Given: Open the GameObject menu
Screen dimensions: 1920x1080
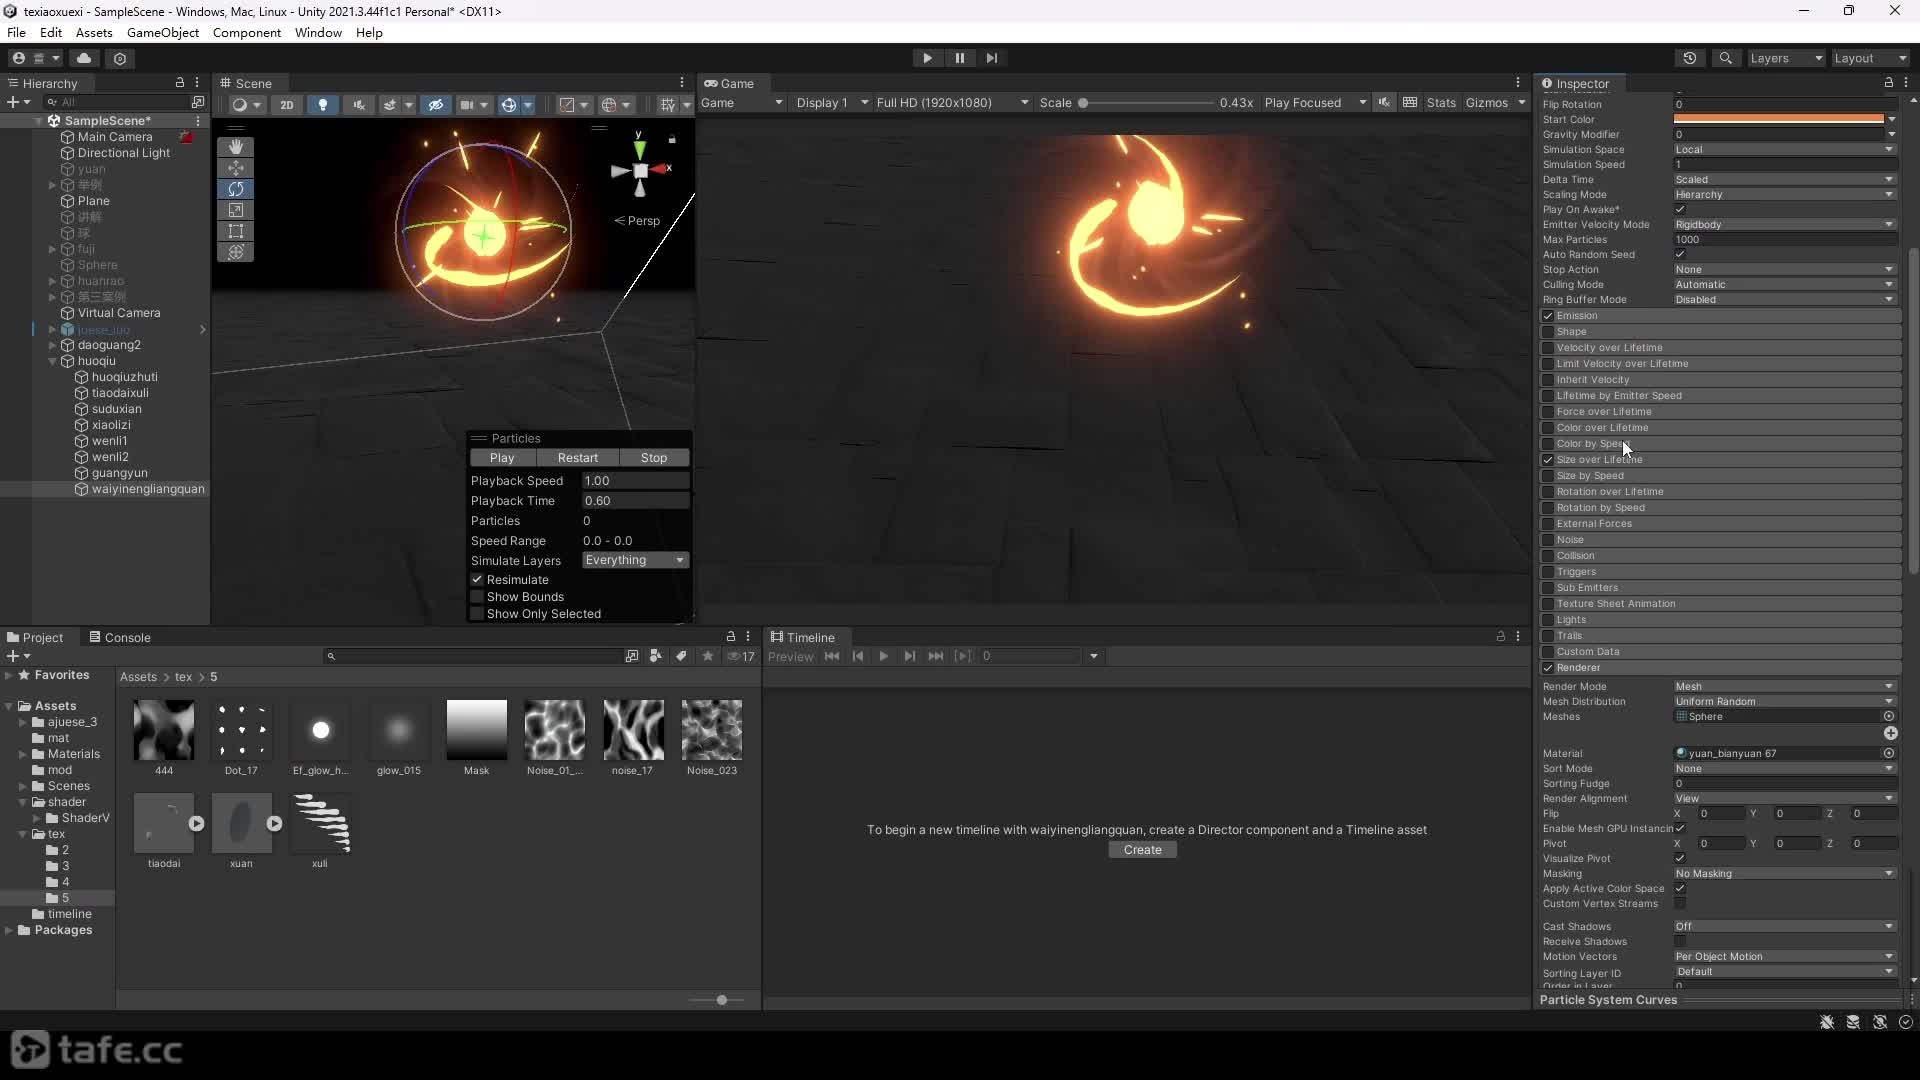Looking at the screenshot, I should [x=163, y=32].
